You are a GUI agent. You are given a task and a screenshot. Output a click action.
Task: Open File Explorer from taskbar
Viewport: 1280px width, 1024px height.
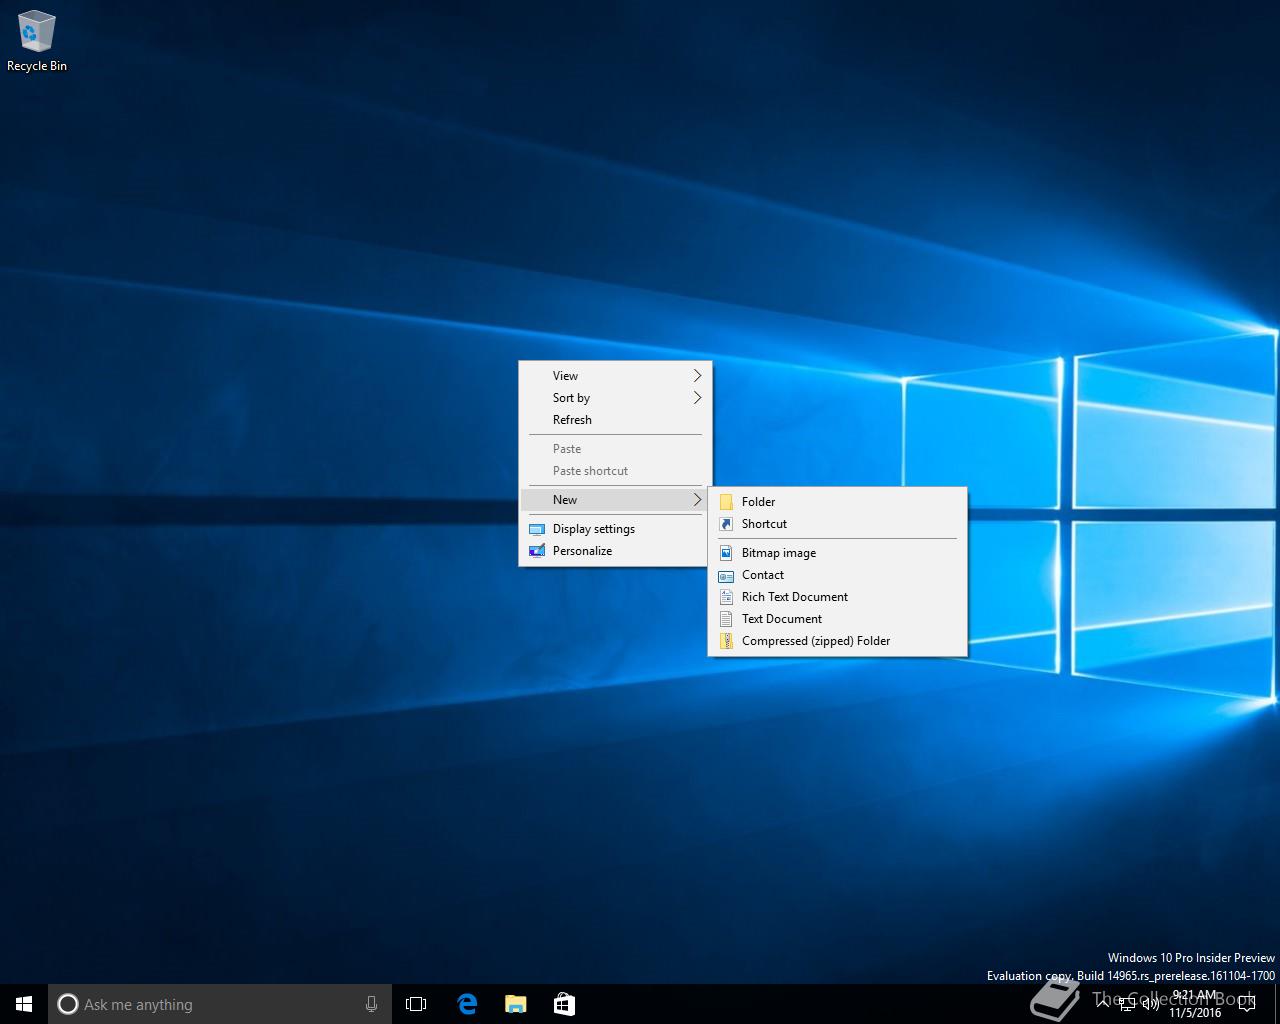[515, 1004]
